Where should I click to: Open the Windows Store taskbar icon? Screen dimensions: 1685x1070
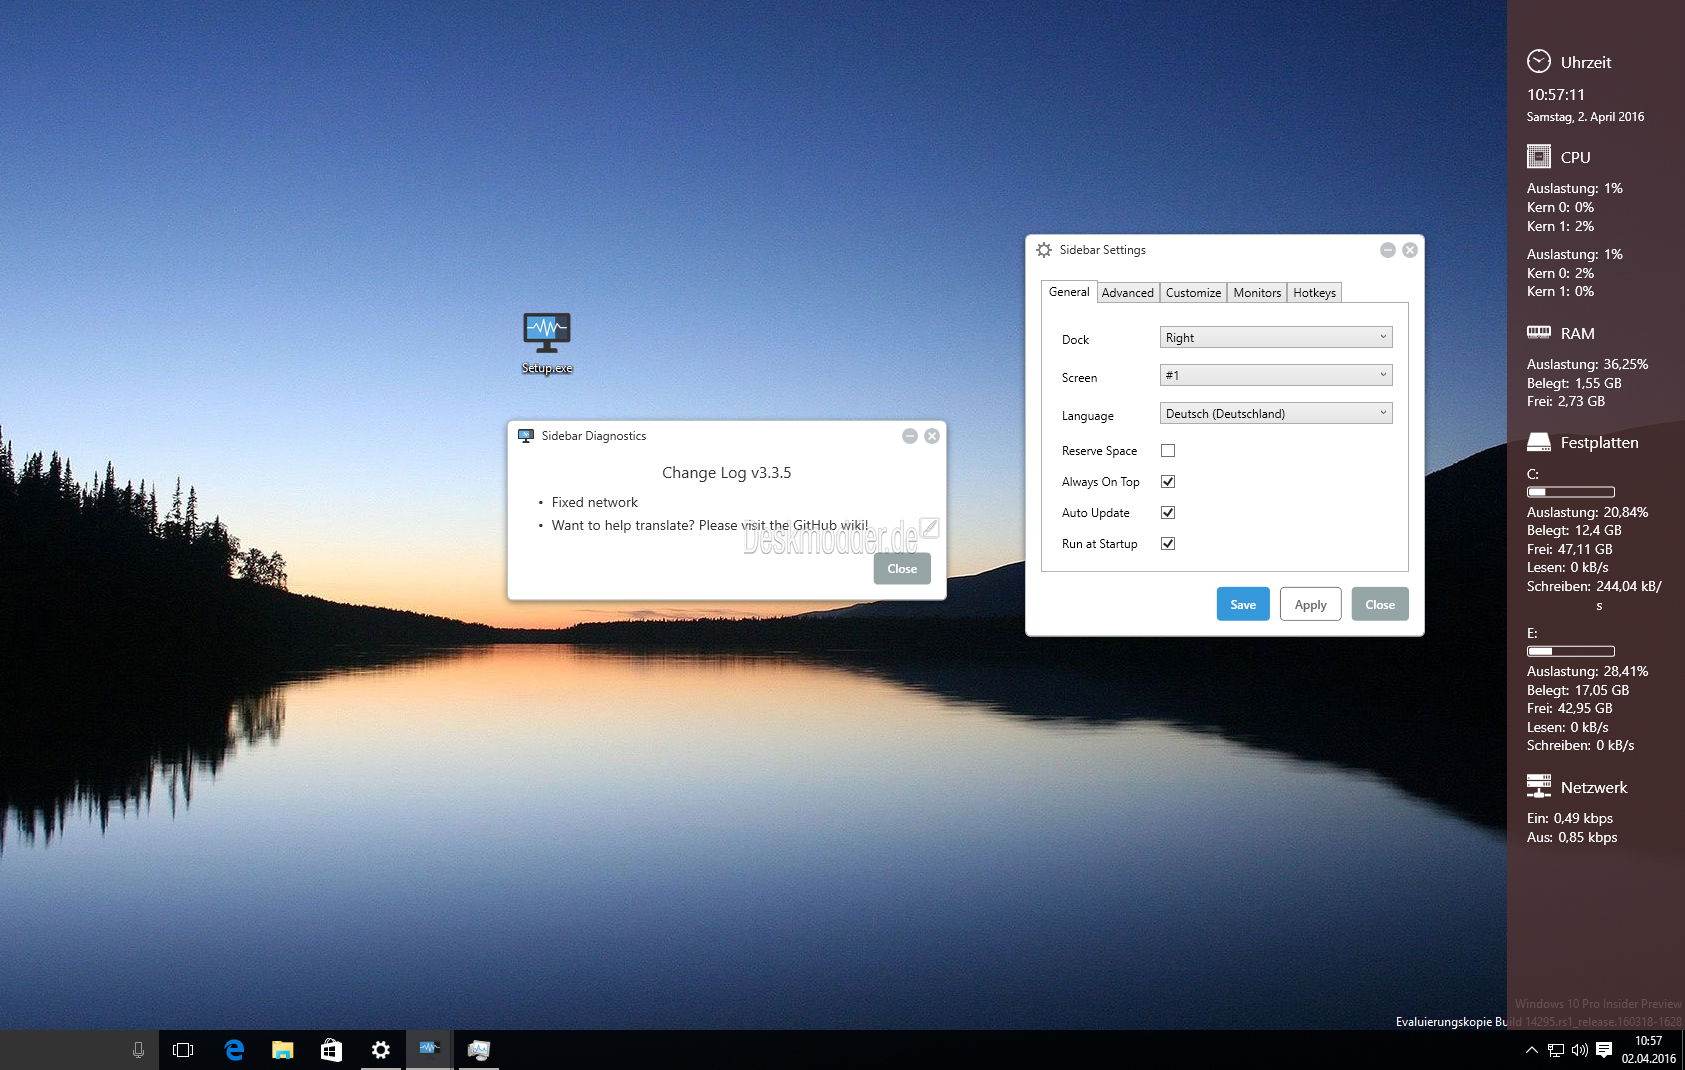pyautogui.click(x=331, y=1050)
